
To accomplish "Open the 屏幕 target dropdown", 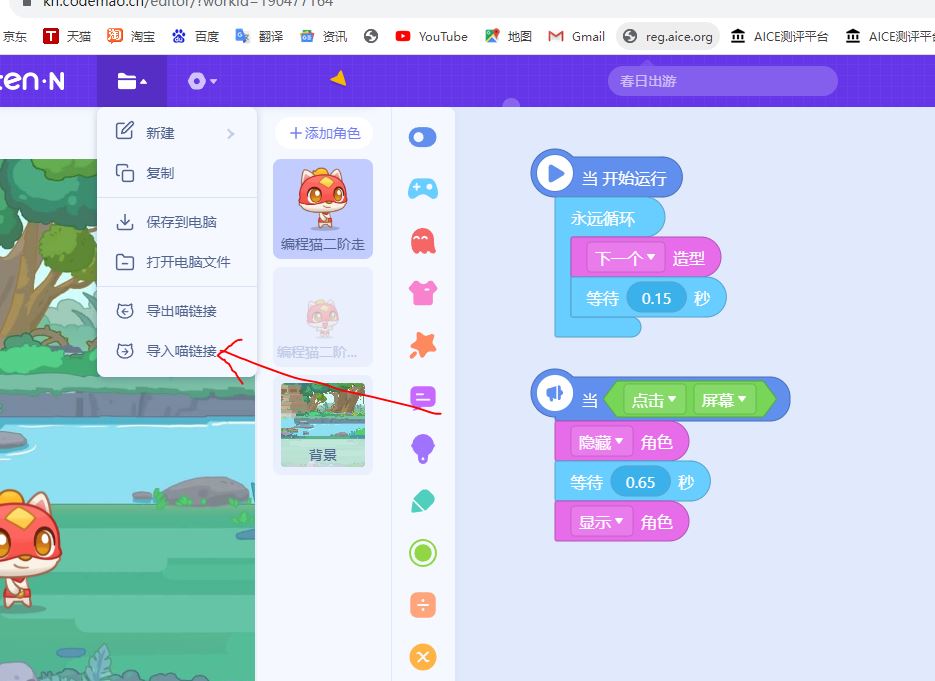I will point(723,400).
